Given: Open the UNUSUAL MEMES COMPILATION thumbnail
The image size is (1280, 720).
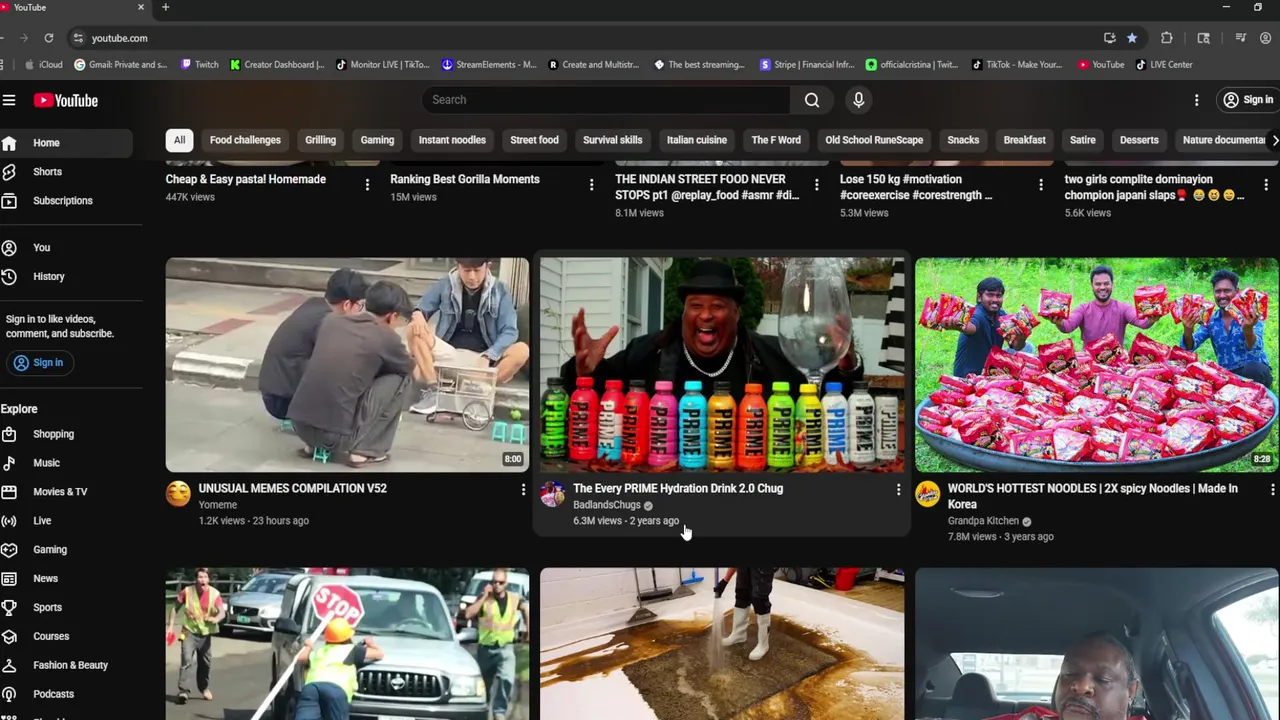Looking at the screenshot, I should coord(347,365).
